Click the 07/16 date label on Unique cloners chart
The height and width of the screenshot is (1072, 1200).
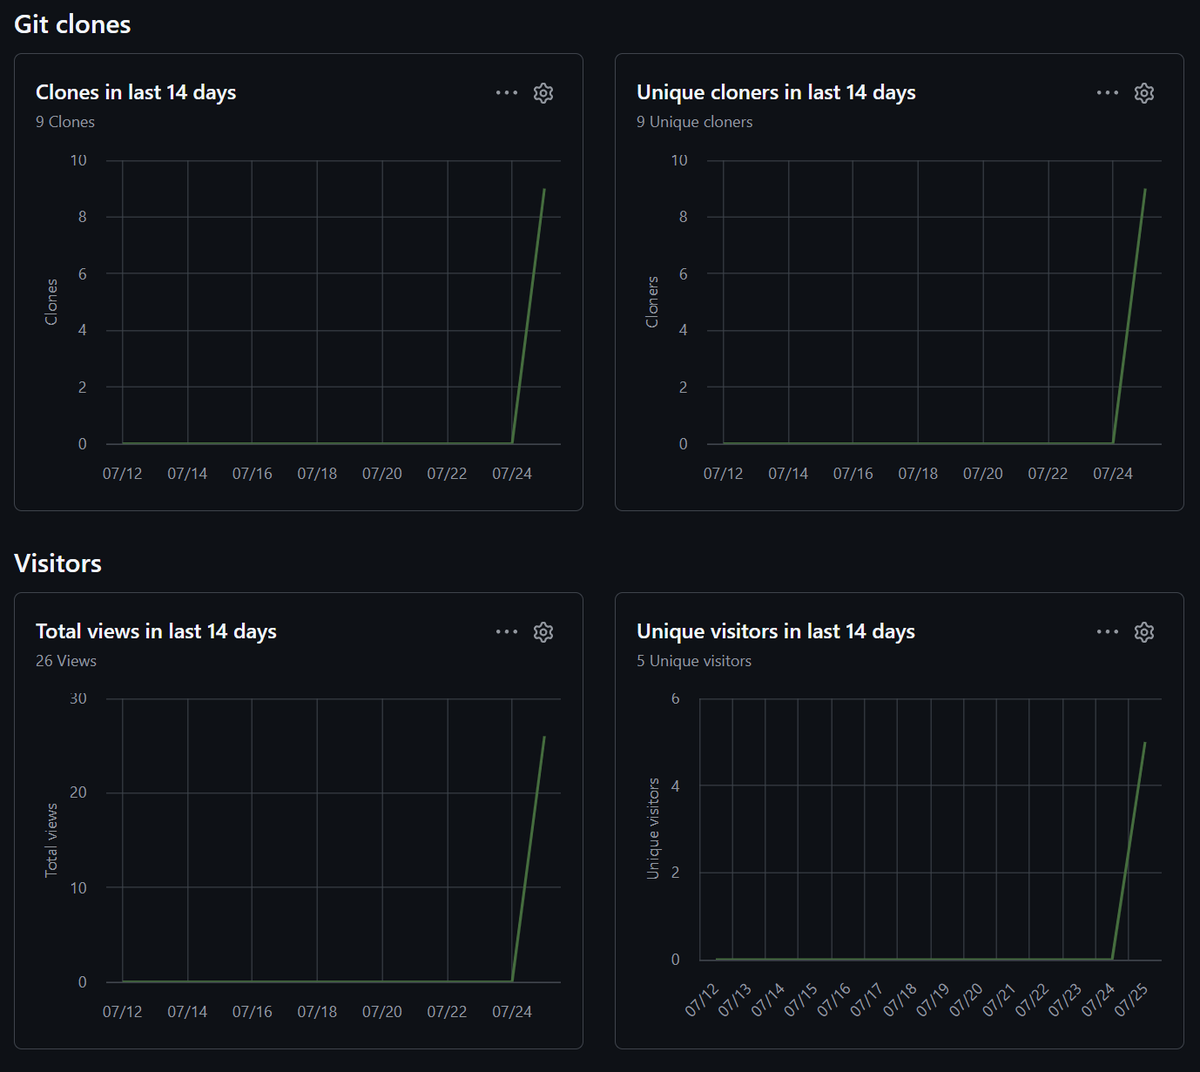coord(853,474)
